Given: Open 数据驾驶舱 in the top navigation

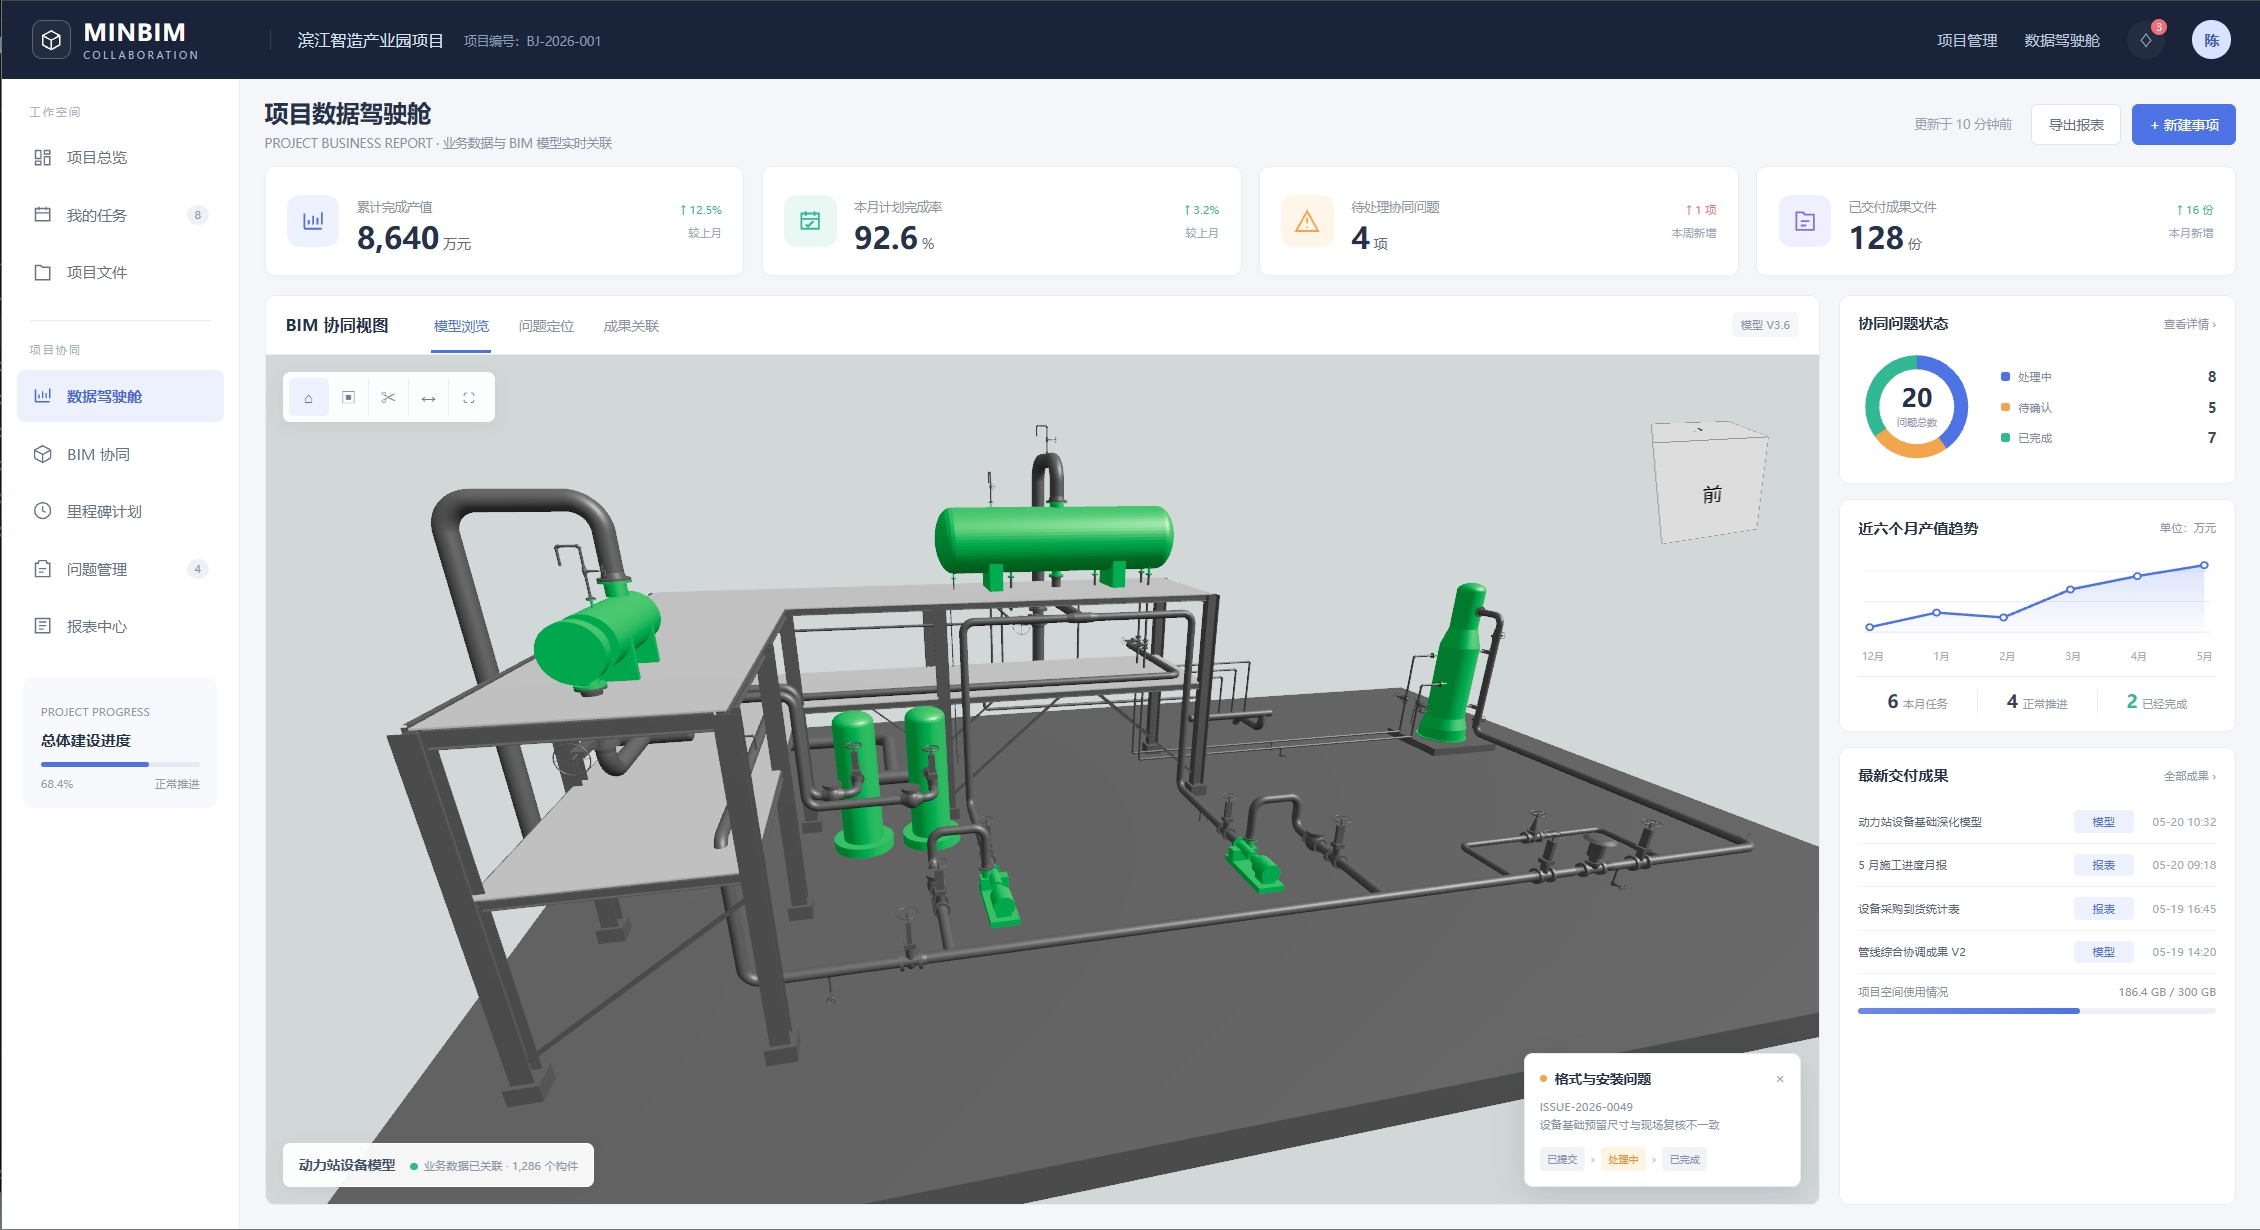Looking at the screenshot, I should [x=2062, y=41].
